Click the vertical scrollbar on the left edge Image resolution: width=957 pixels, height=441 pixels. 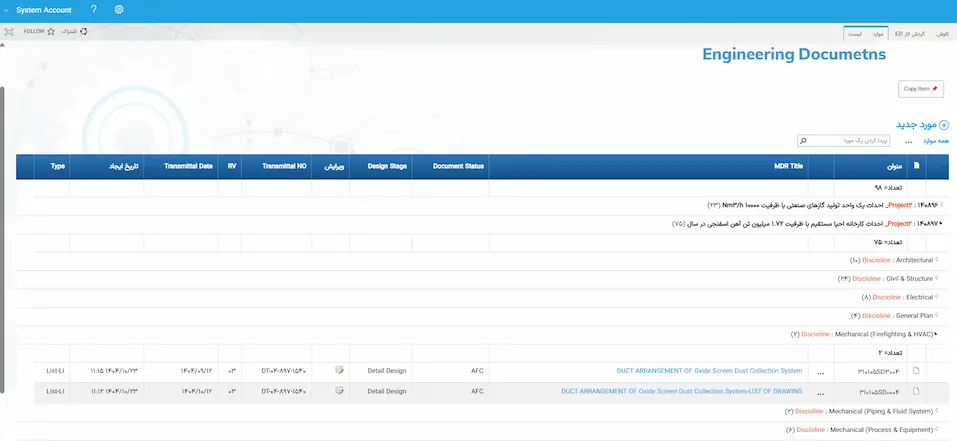coord(2,239)
